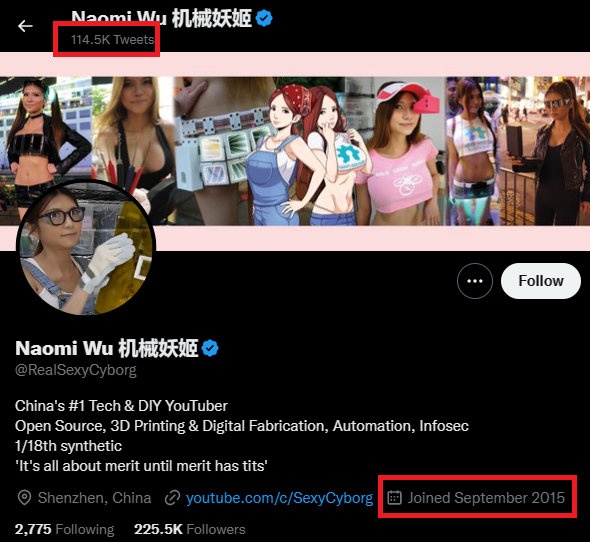Viewport: 590px width, 542px height.
Task: Click the location pin icon
Action: [24, 498]
